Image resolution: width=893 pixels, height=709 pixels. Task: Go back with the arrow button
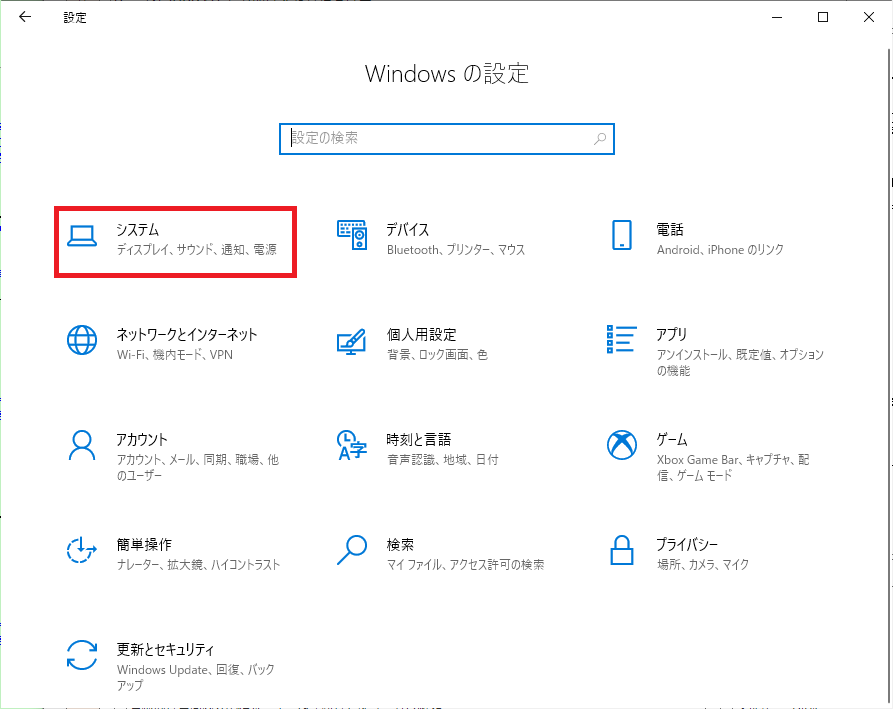point(25,17)
